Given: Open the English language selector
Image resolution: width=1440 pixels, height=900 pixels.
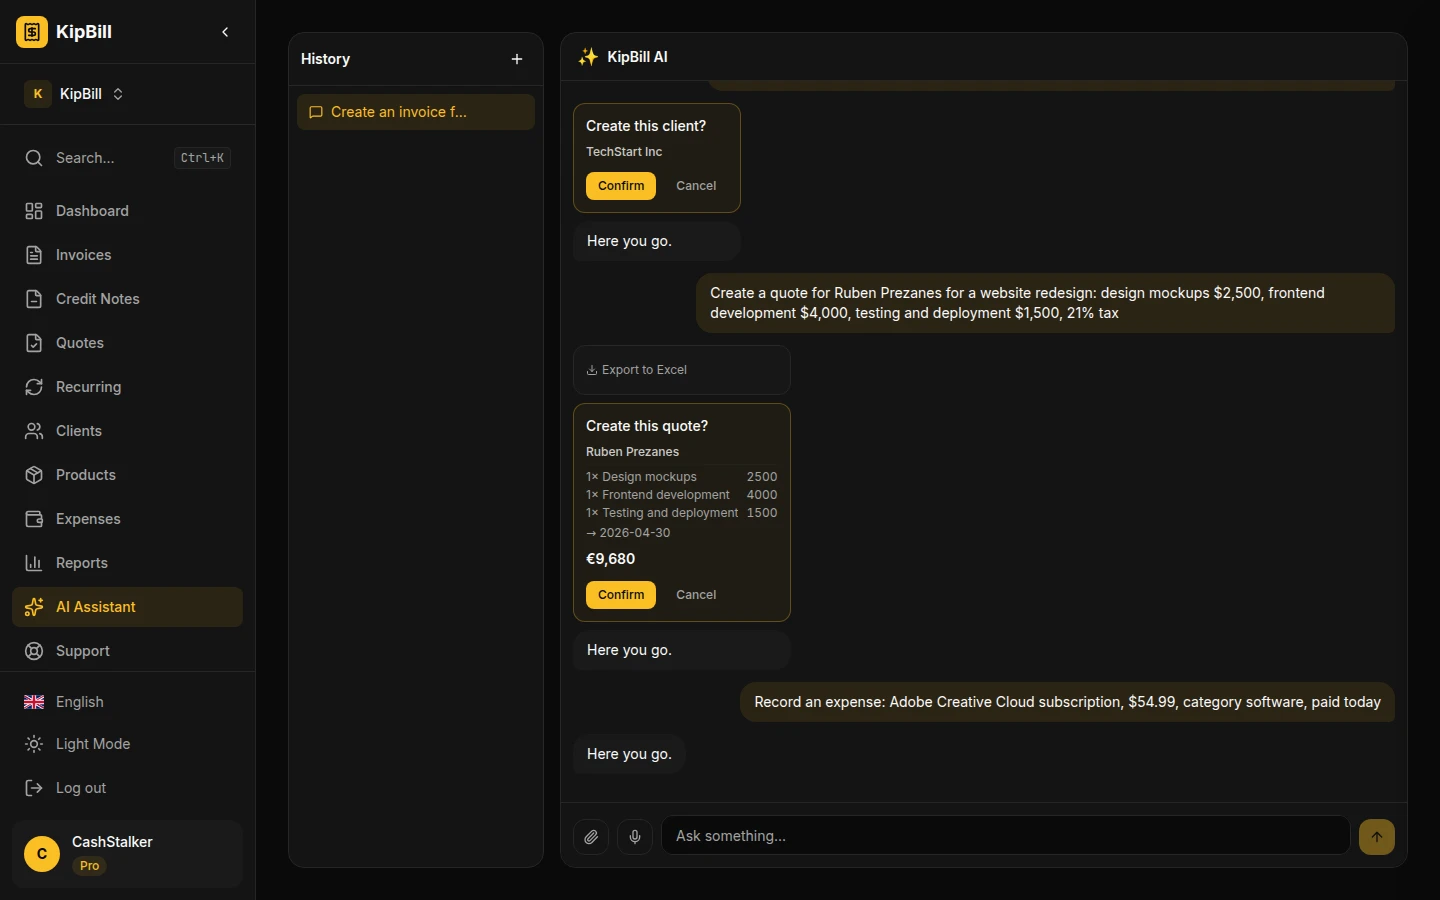Looking at the screenshot, I should pos(79,702).
